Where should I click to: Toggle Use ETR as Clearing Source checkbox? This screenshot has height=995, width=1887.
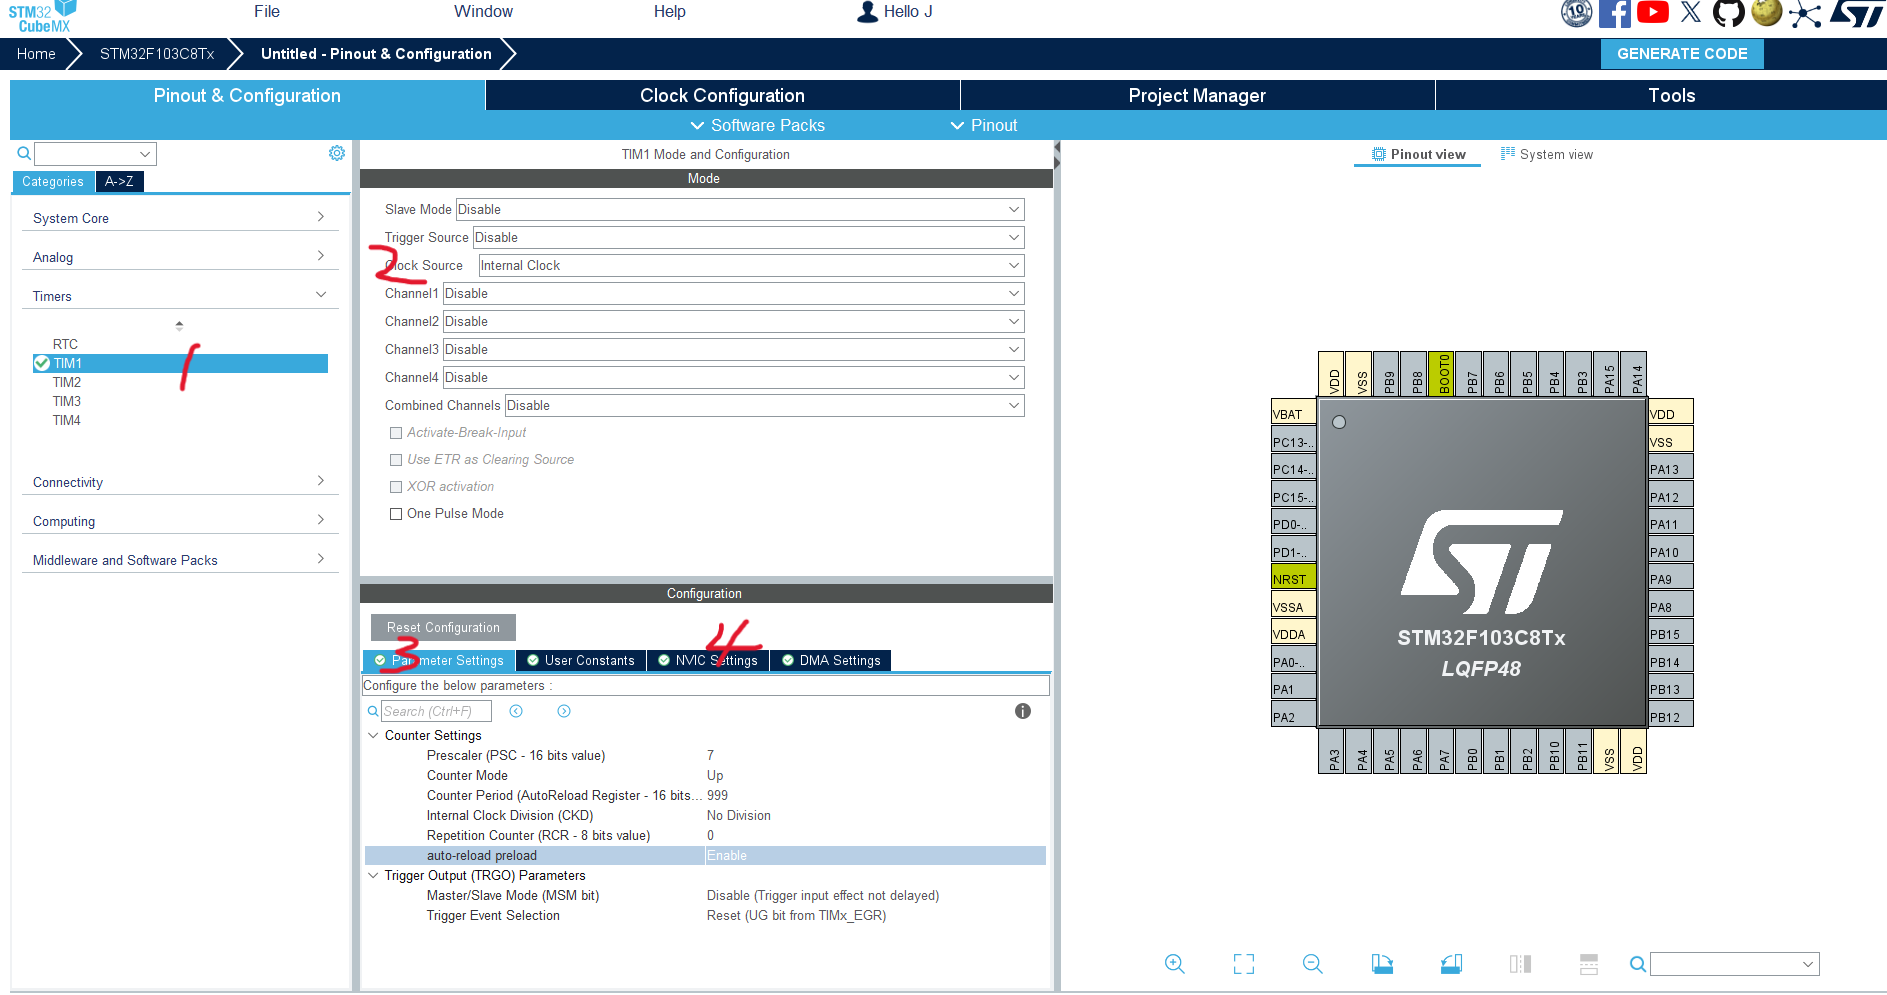[396, 460]
